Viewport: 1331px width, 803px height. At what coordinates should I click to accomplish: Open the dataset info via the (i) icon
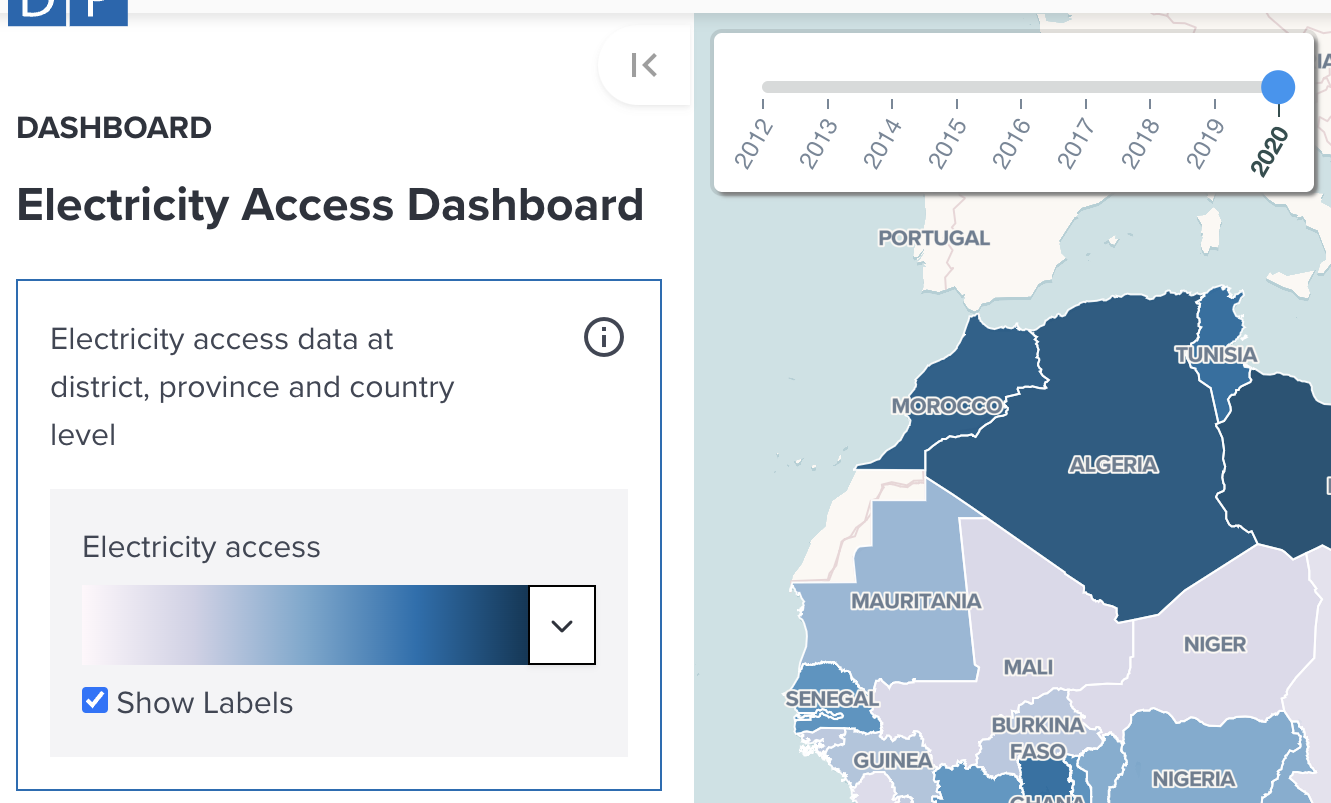click(603, 337)
